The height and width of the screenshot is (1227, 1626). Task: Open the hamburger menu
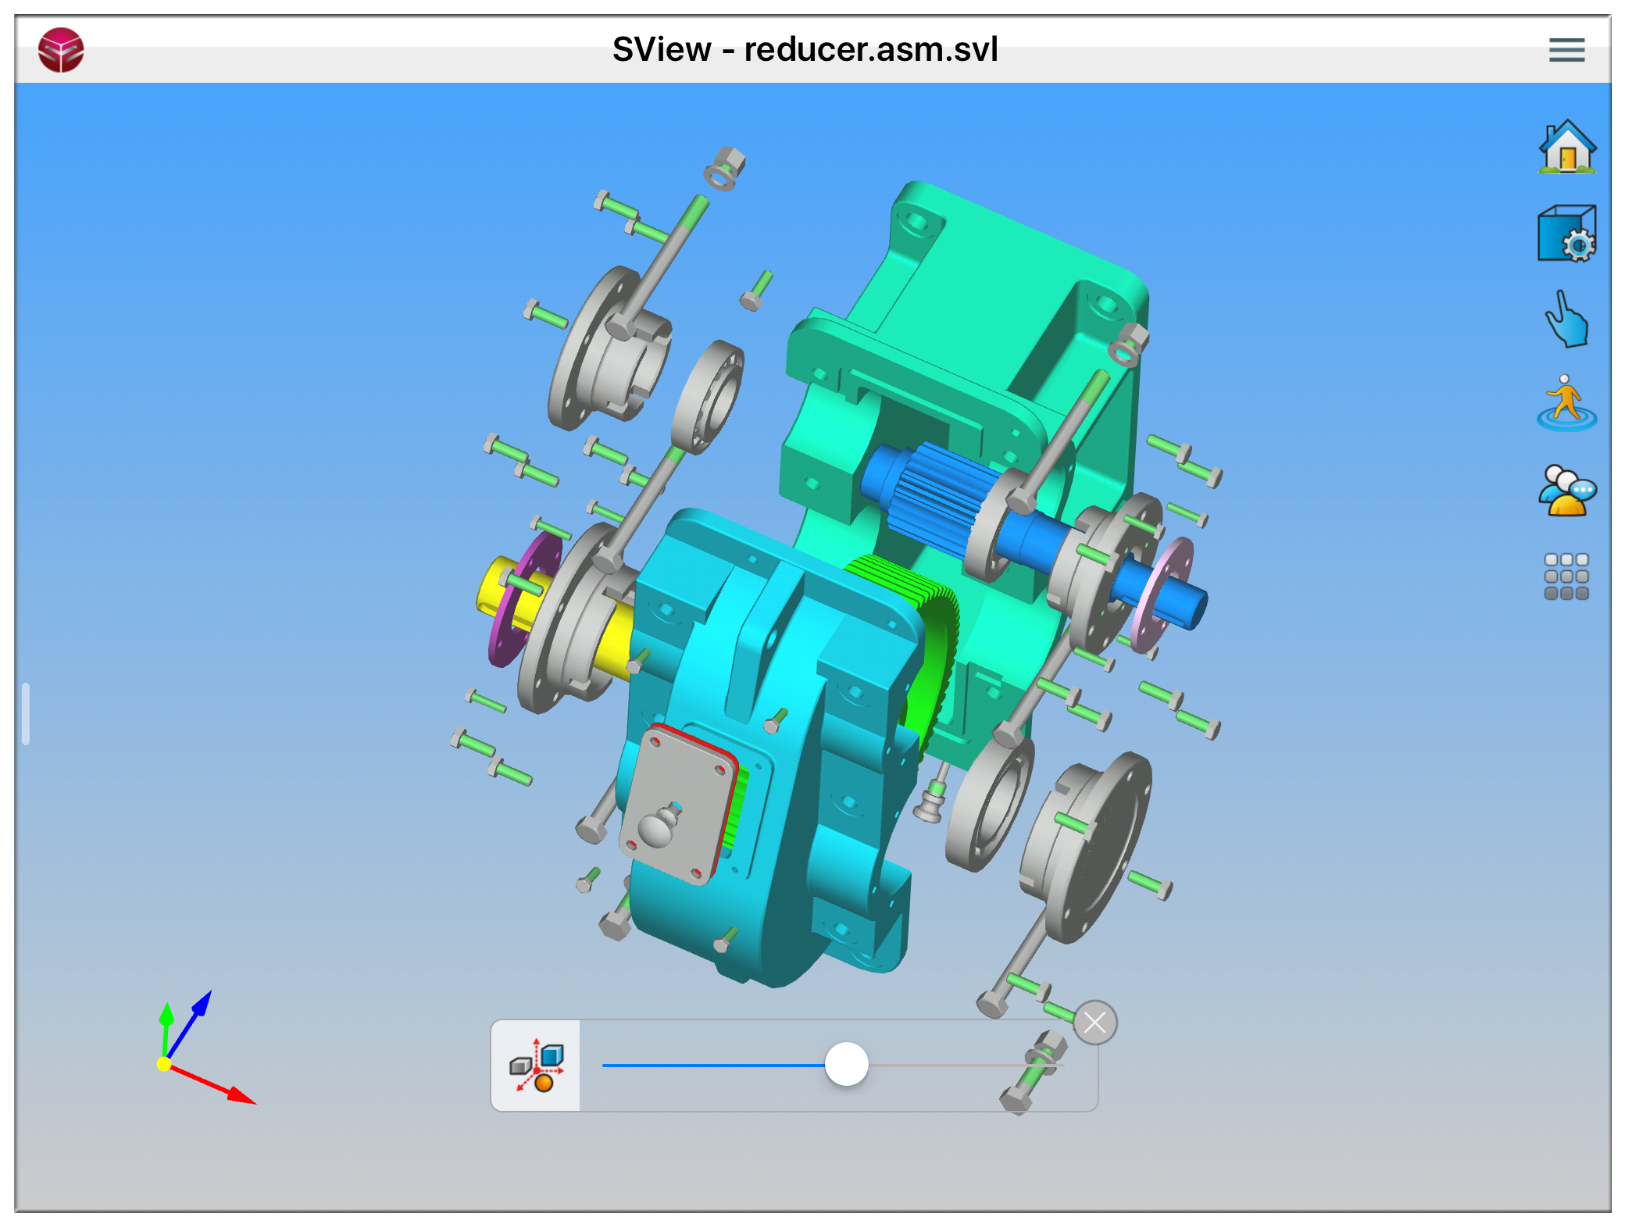pos(1566,50)
